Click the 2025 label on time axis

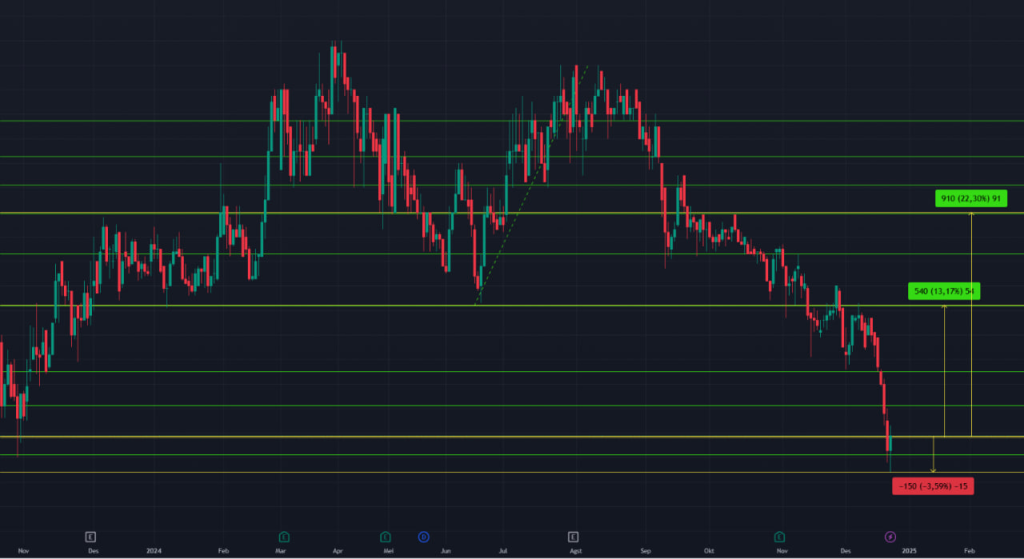click(908, 551)
